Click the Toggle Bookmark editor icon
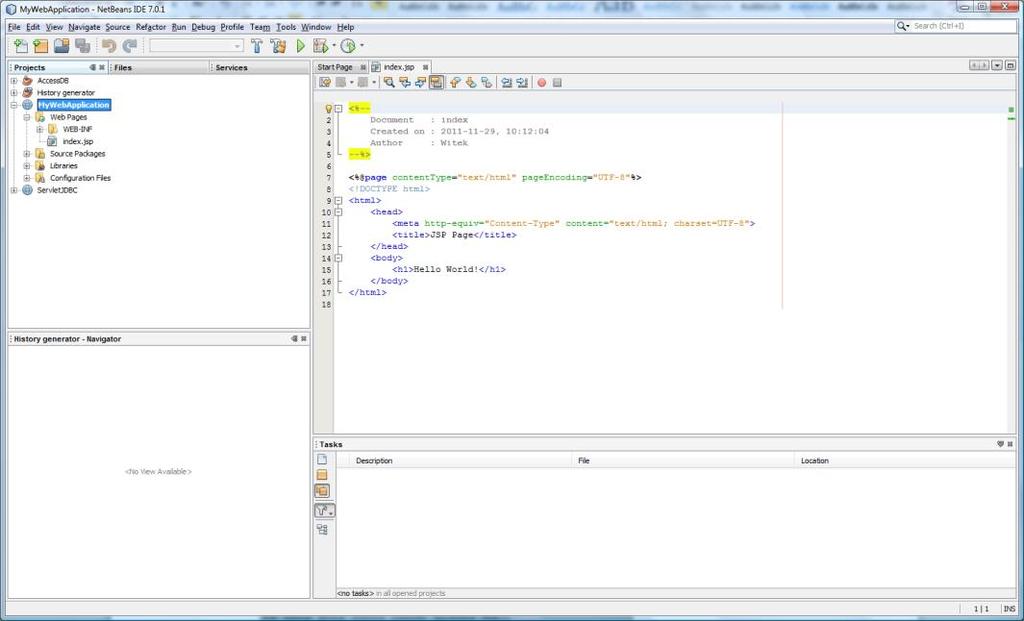The width and height of the screenshot is (1024, 621). click(487, 82)
